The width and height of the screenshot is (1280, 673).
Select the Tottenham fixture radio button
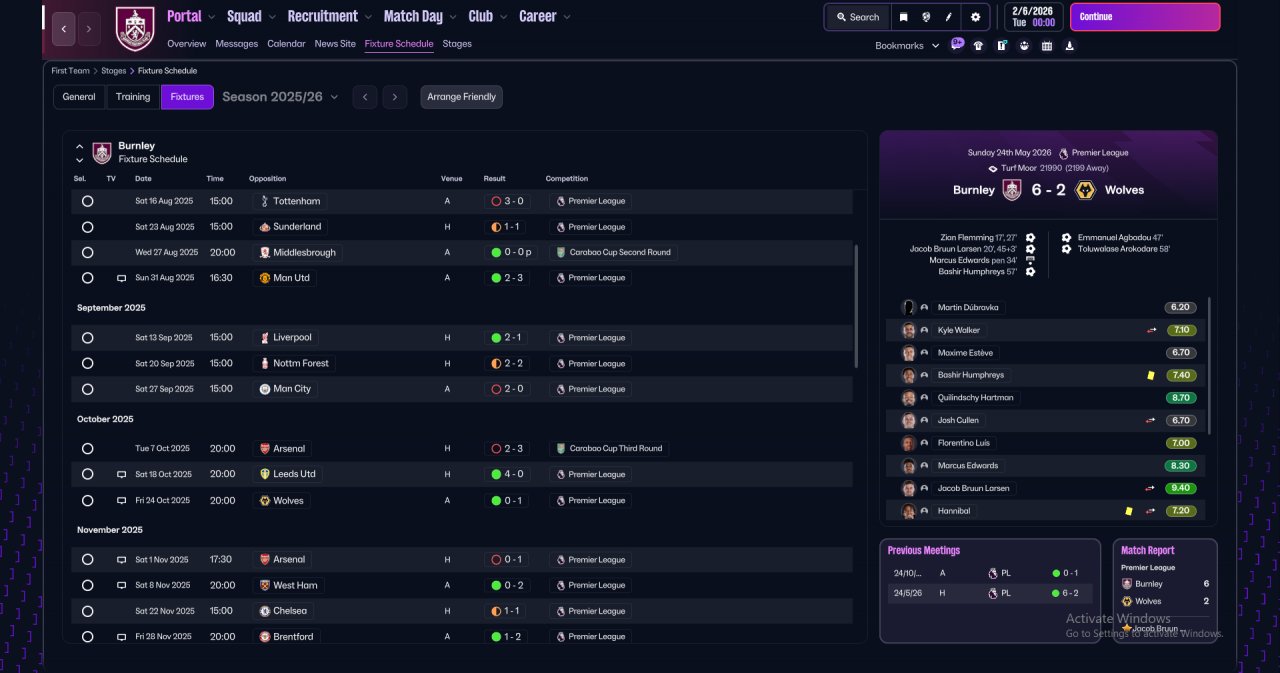tap(87, 201)
